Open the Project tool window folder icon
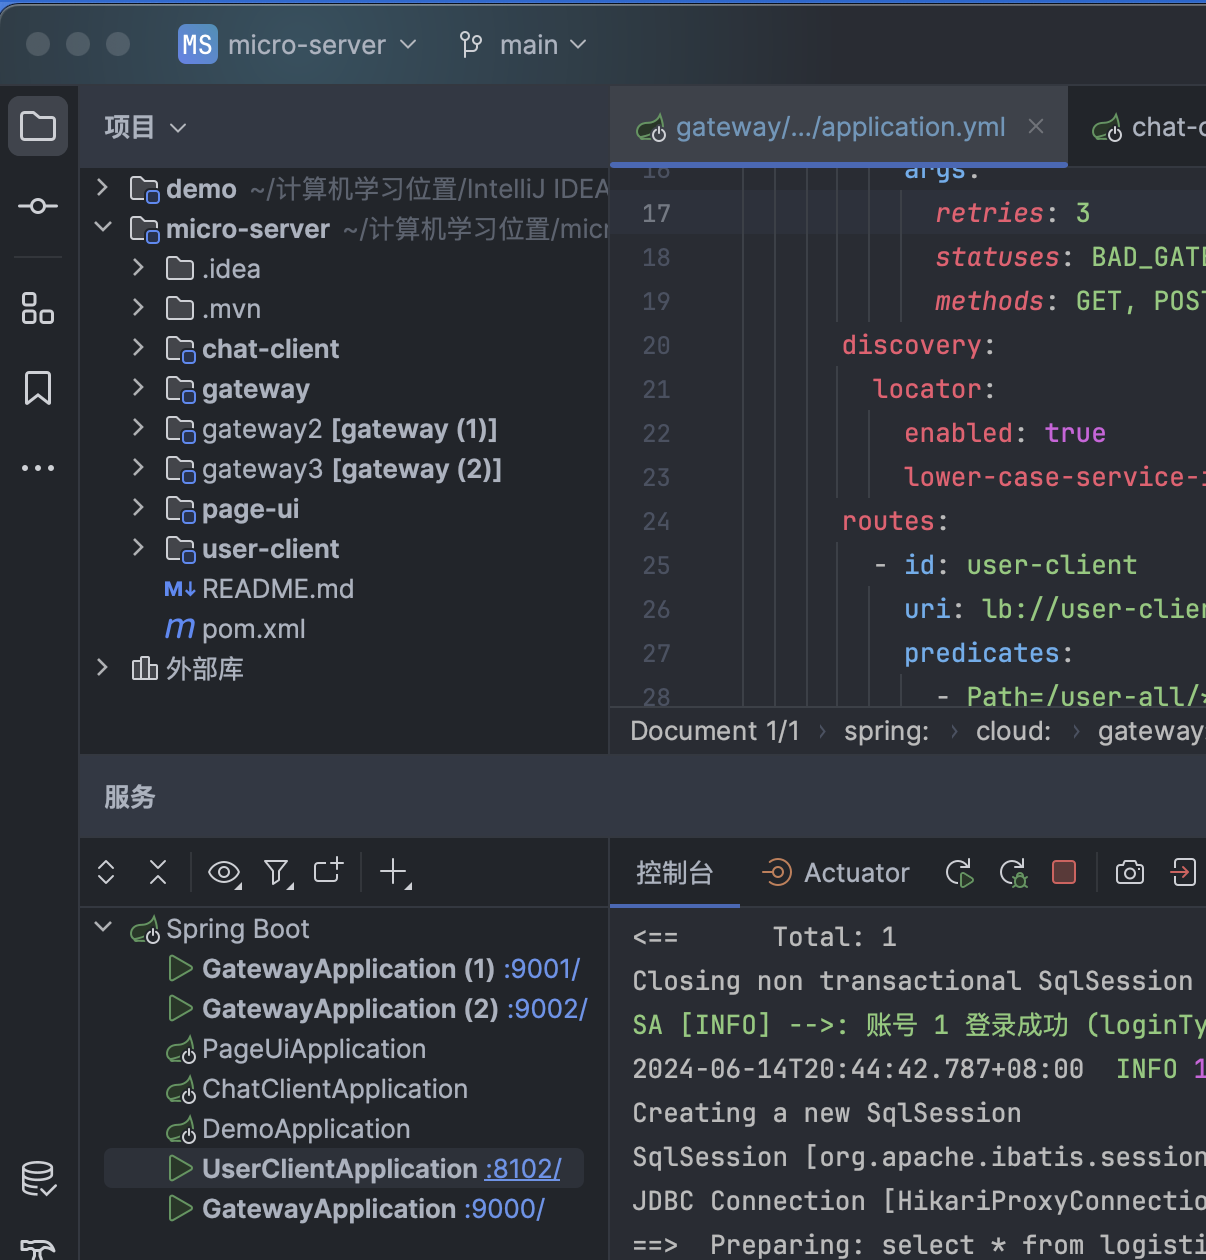This screenshot has height=1260, width=1206. 38,126
